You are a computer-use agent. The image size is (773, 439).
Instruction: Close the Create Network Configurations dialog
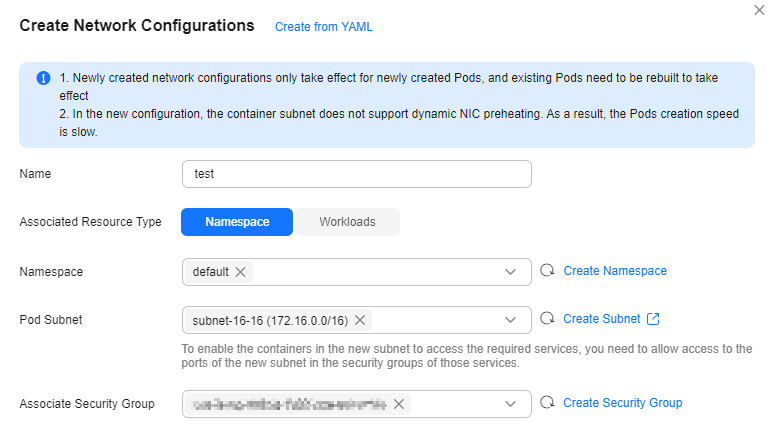click(759, 10)
